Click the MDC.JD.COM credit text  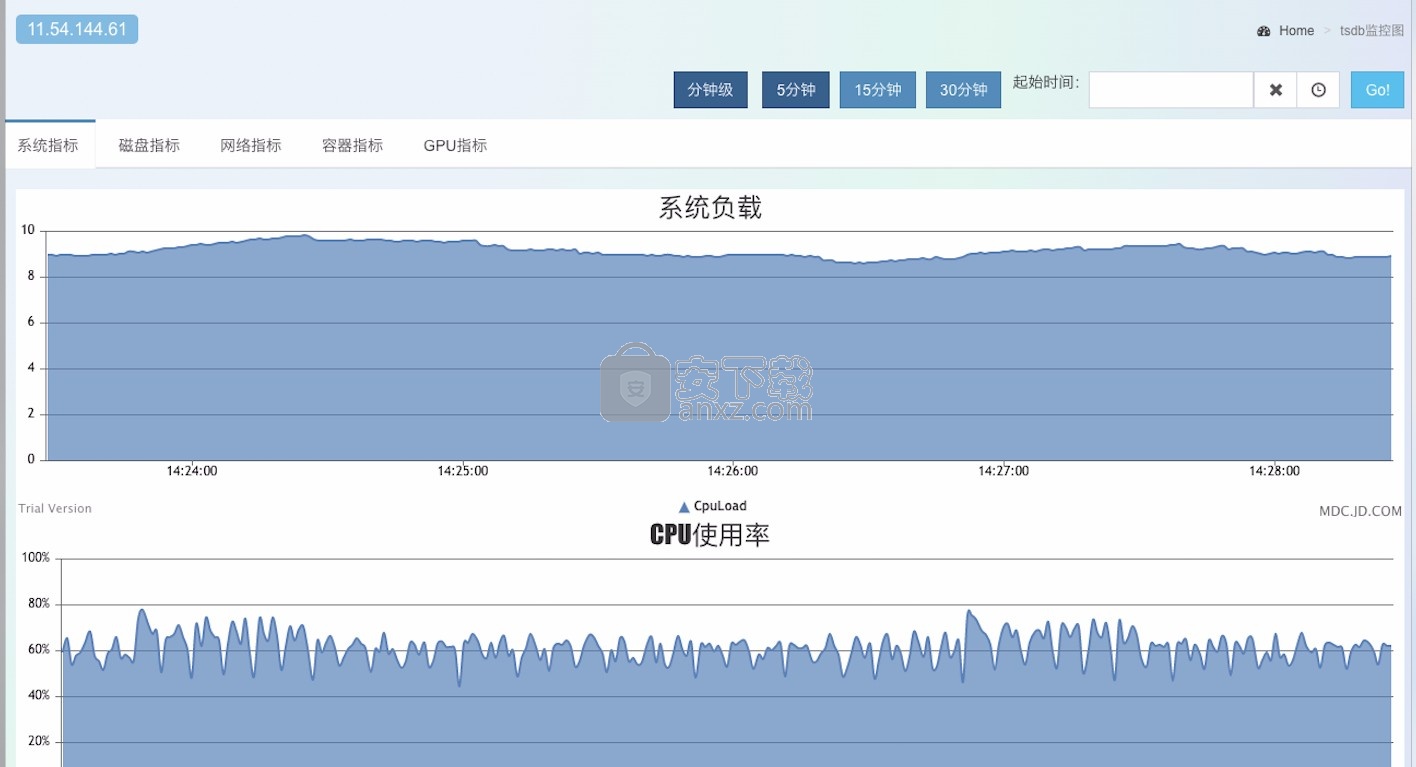tap(1360, 511)
